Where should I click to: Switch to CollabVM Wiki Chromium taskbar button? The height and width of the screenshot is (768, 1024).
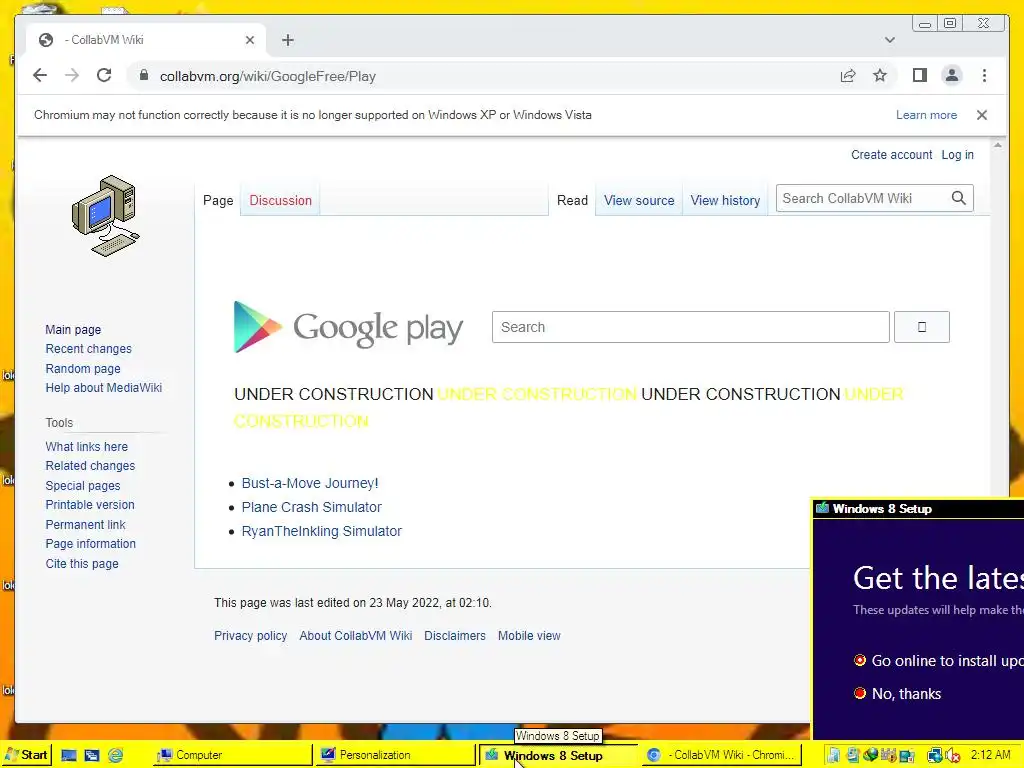tap(722, 755)
